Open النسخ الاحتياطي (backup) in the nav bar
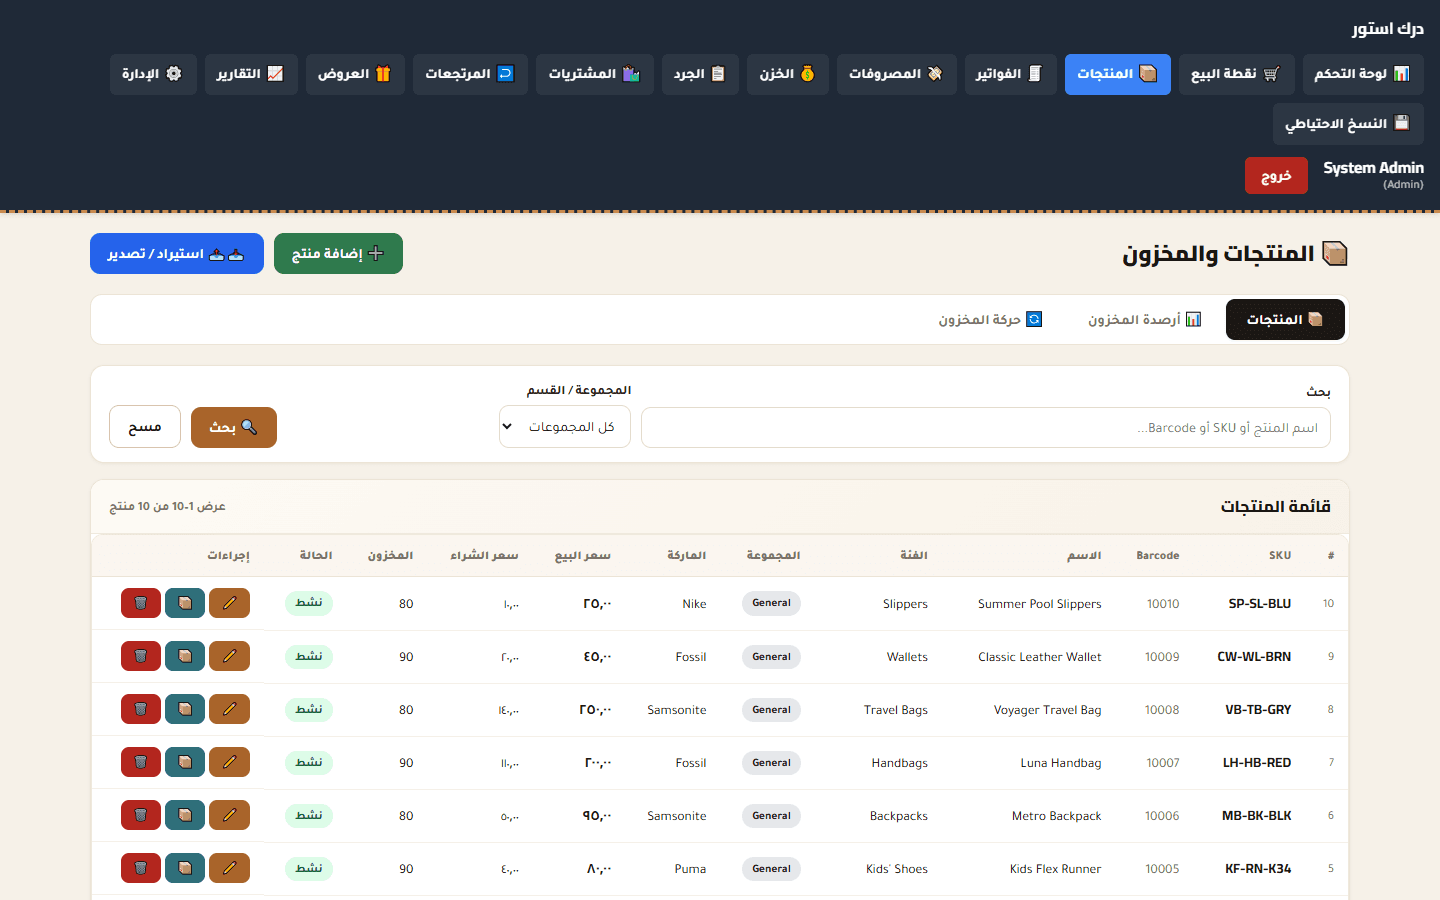Image resolution: width=1440 pixels, height=900 pixels. click(x=1348, y=124)
